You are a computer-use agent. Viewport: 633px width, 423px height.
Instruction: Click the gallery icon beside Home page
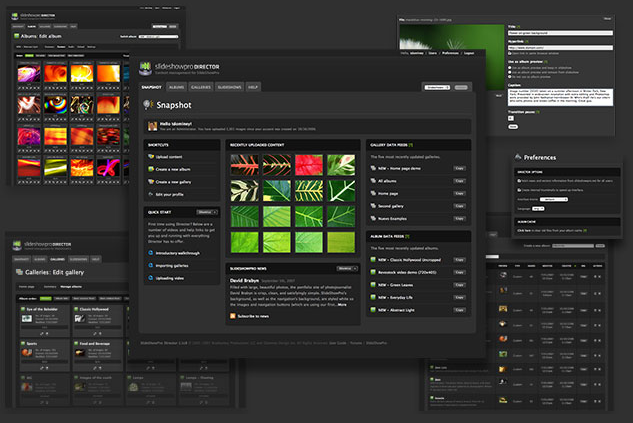(x=373, y=193)
